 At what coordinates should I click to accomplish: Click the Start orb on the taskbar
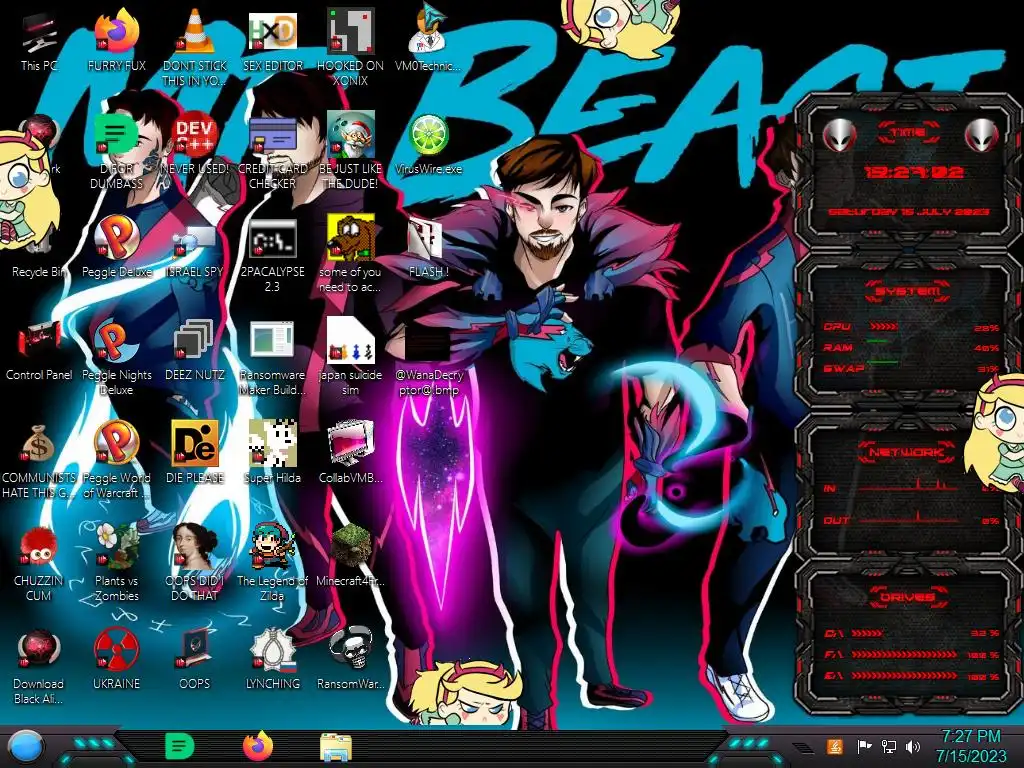point(25,747)
